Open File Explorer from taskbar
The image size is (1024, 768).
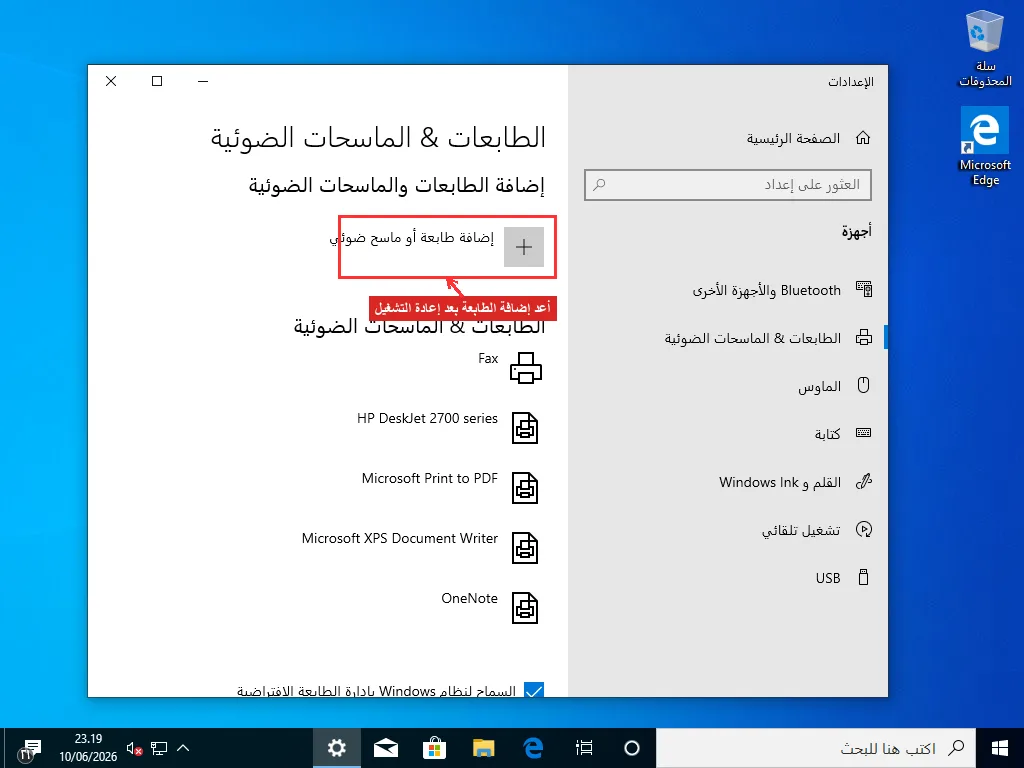pyautogui.click(x=484, y=748)
